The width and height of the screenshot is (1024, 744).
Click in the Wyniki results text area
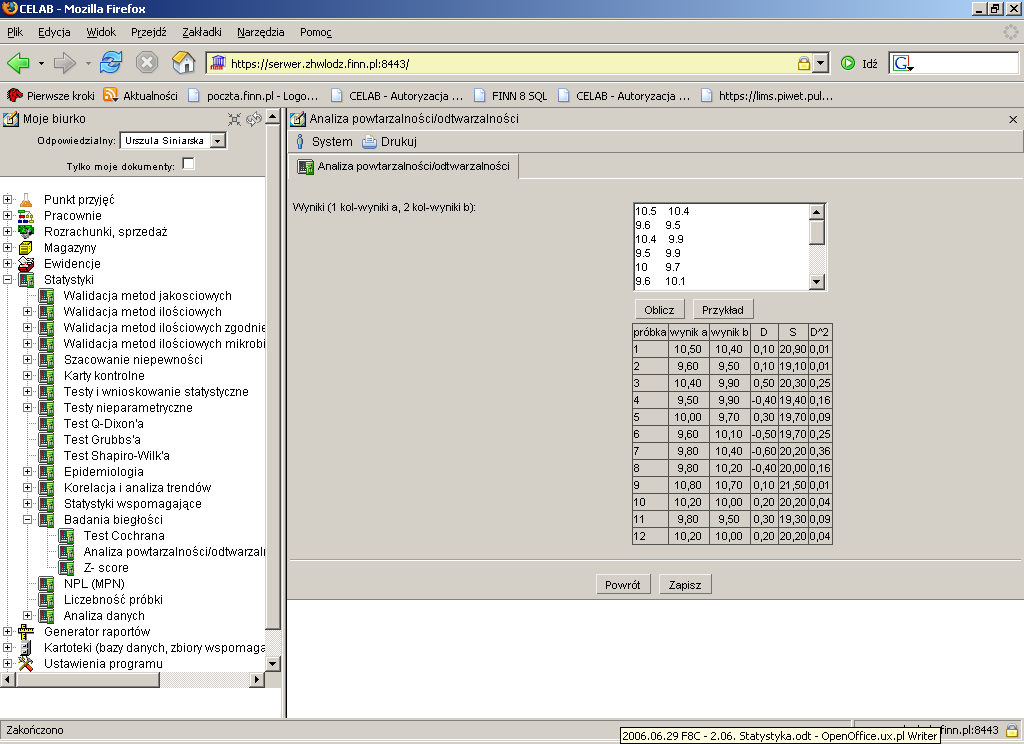tap(721, 246)
